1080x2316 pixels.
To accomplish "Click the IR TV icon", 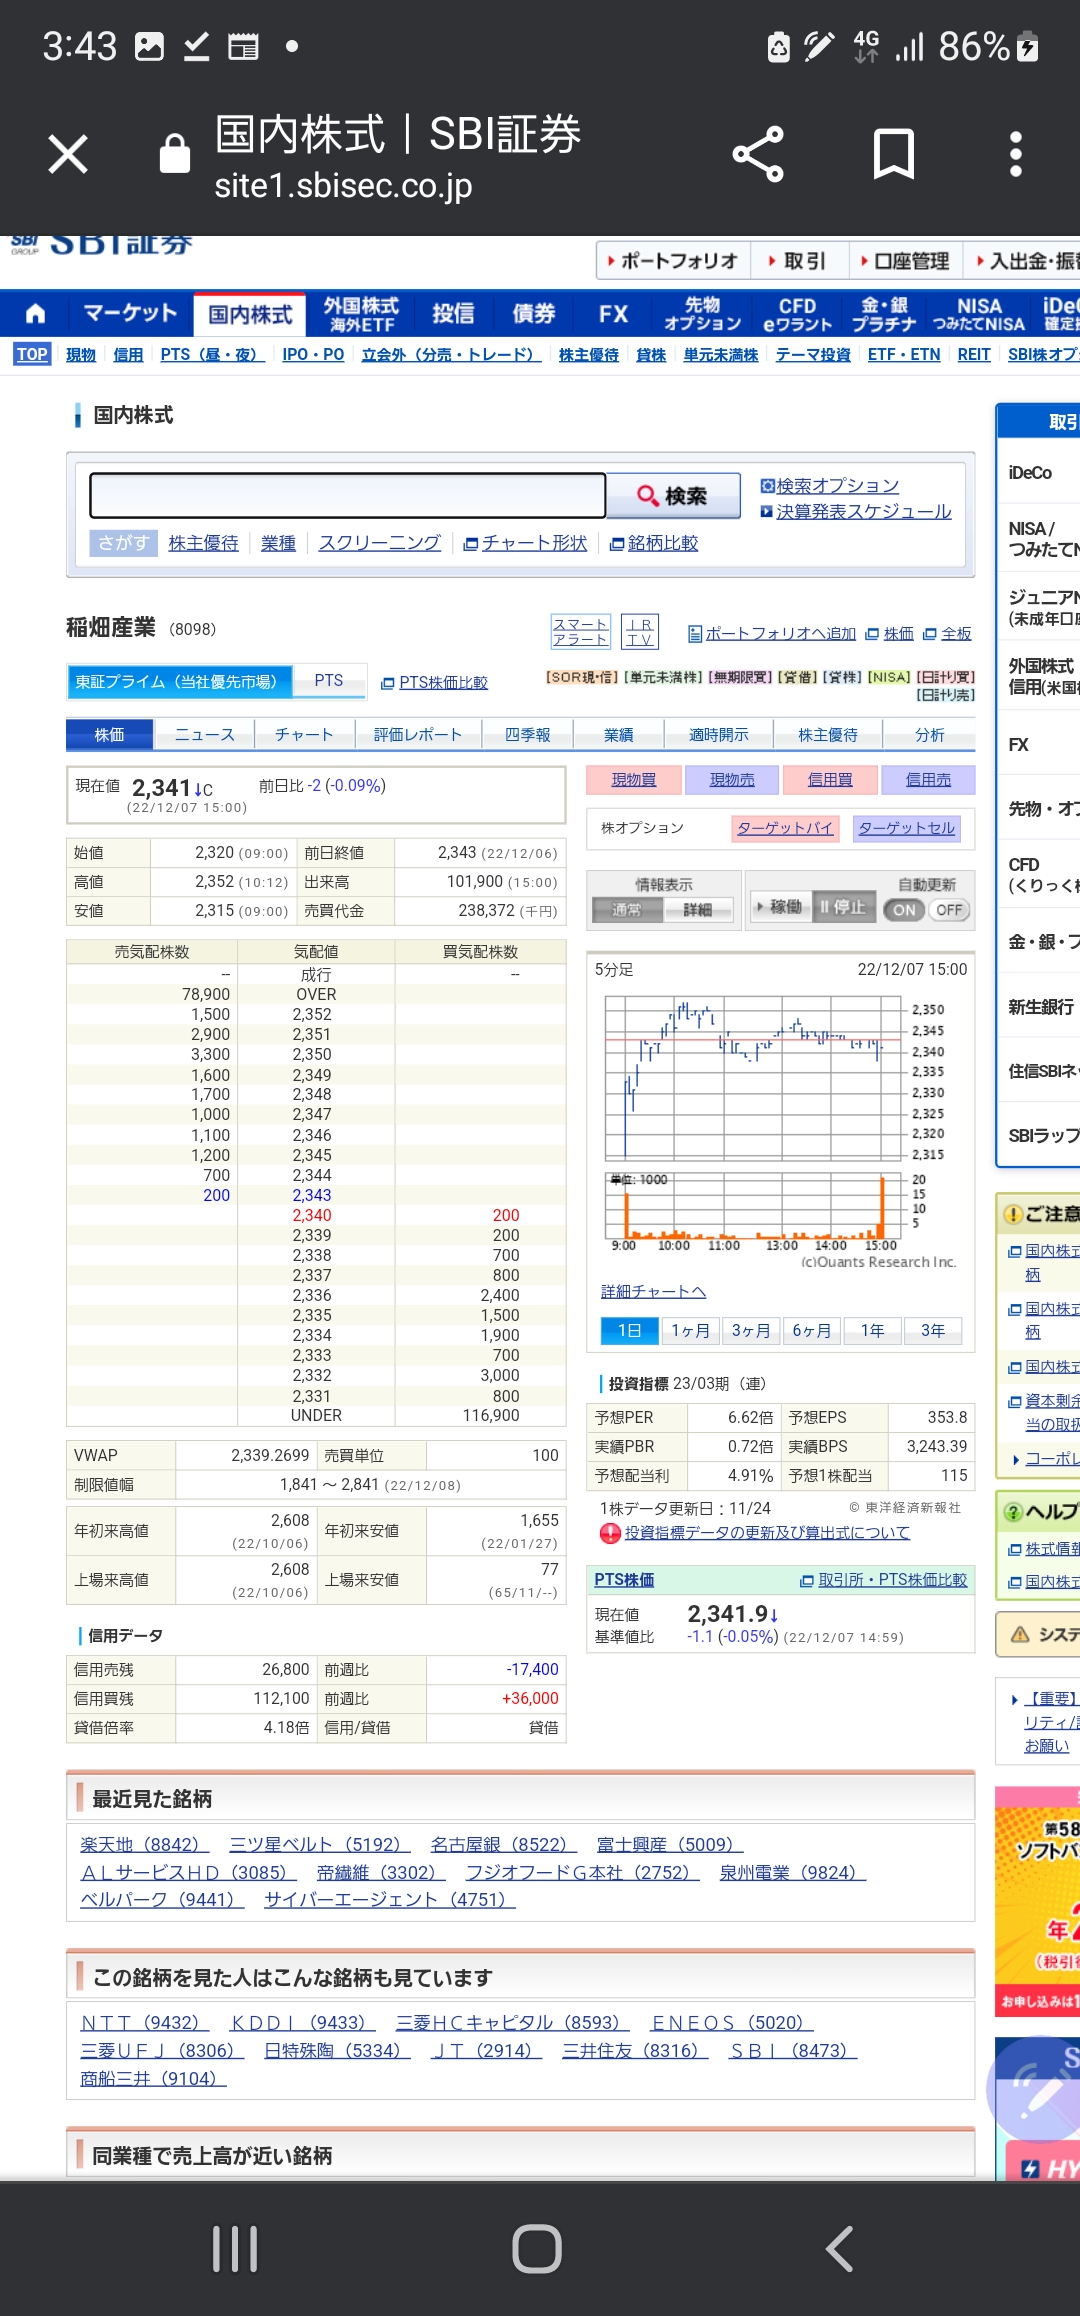I will (x=639, y=631).
